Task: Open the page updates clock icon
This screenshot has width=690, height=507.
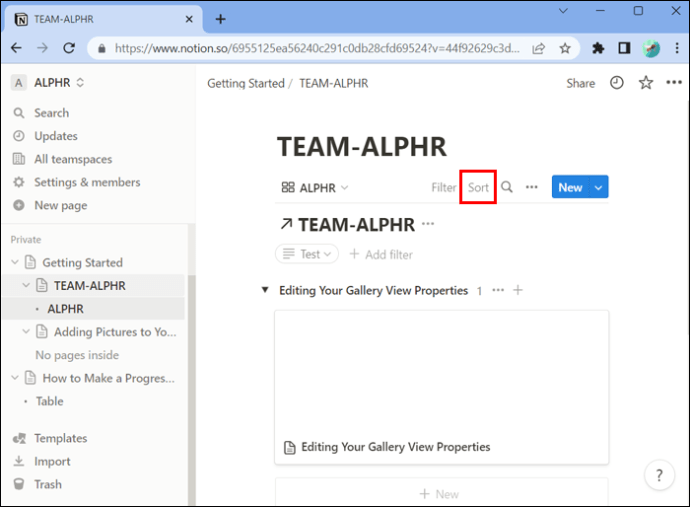Action: click(x=617, y=83)
